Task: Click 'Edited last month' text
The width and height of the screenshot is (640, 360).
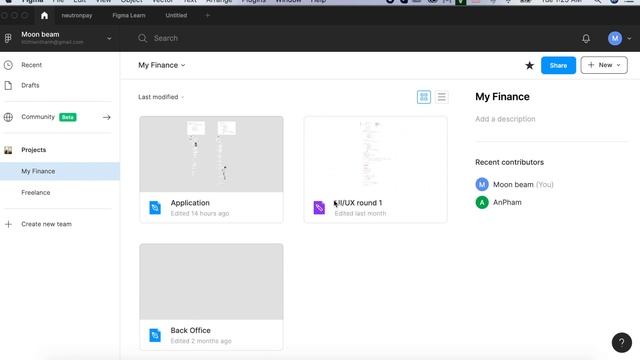Action: [360, 213]
